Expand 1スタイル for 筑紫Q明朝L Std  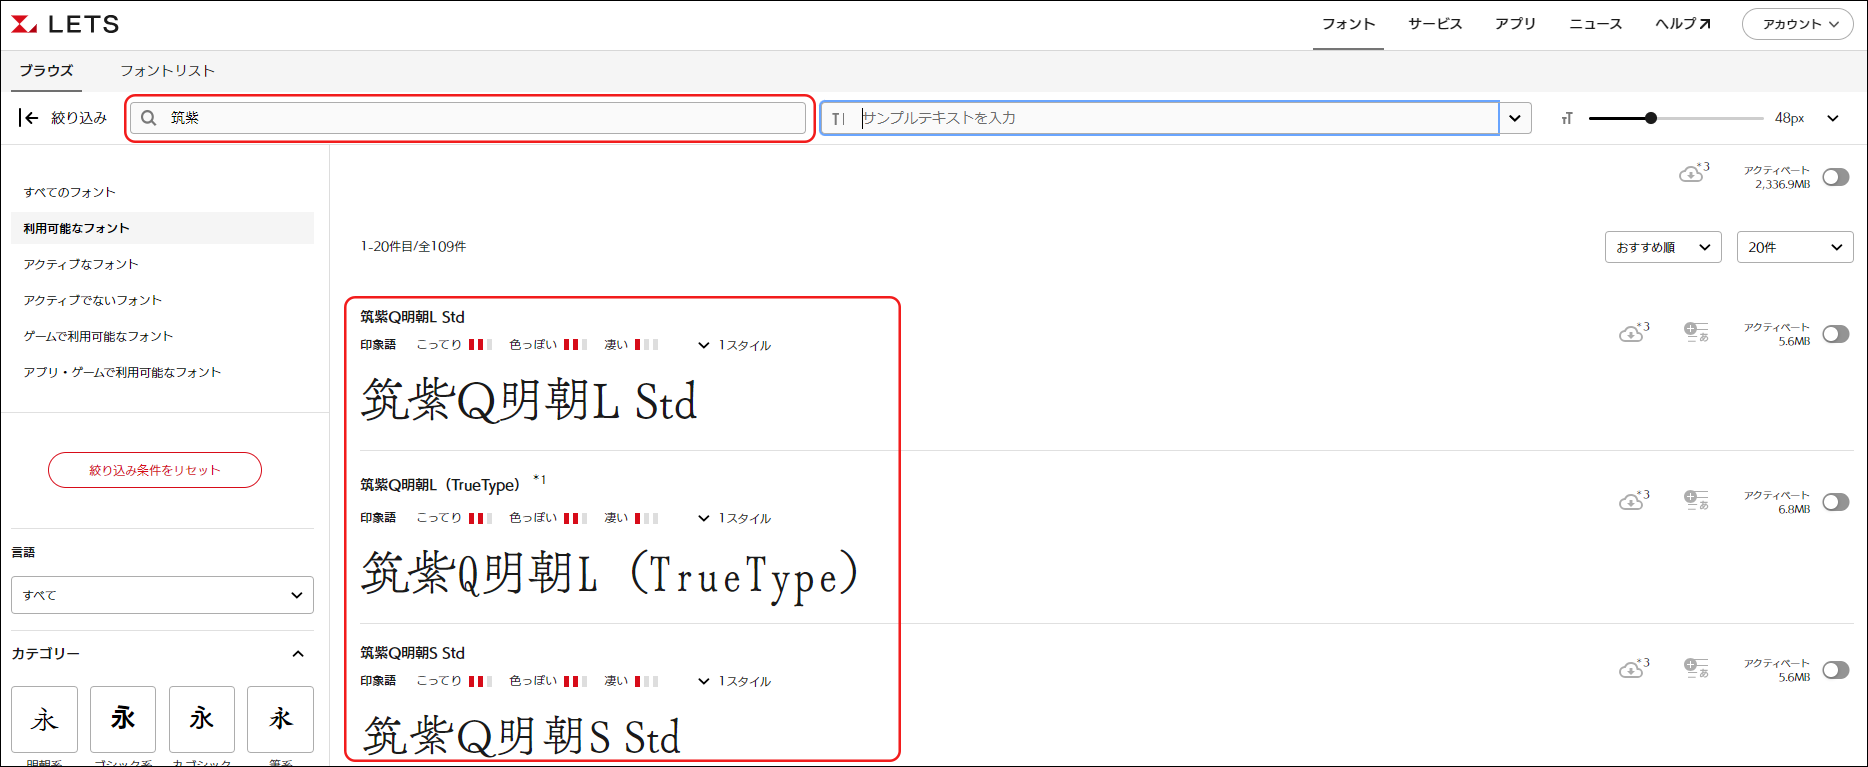735,345
